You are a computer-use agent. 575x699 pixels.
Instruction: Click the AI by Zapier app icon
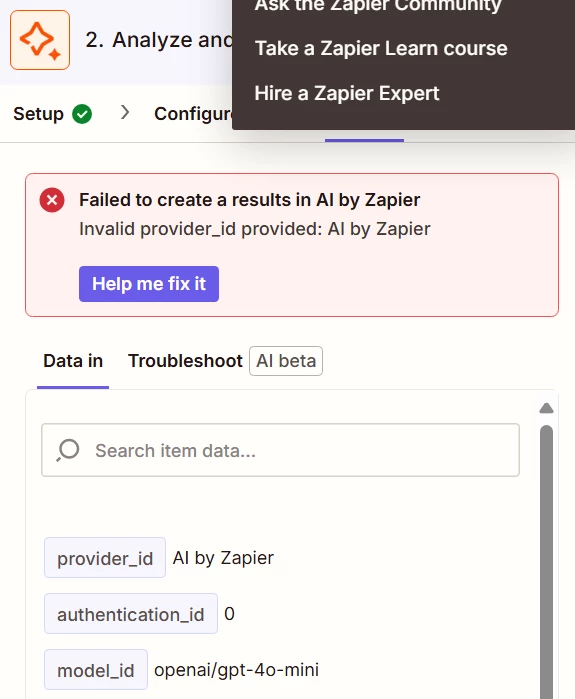click(x=40, y=40)
